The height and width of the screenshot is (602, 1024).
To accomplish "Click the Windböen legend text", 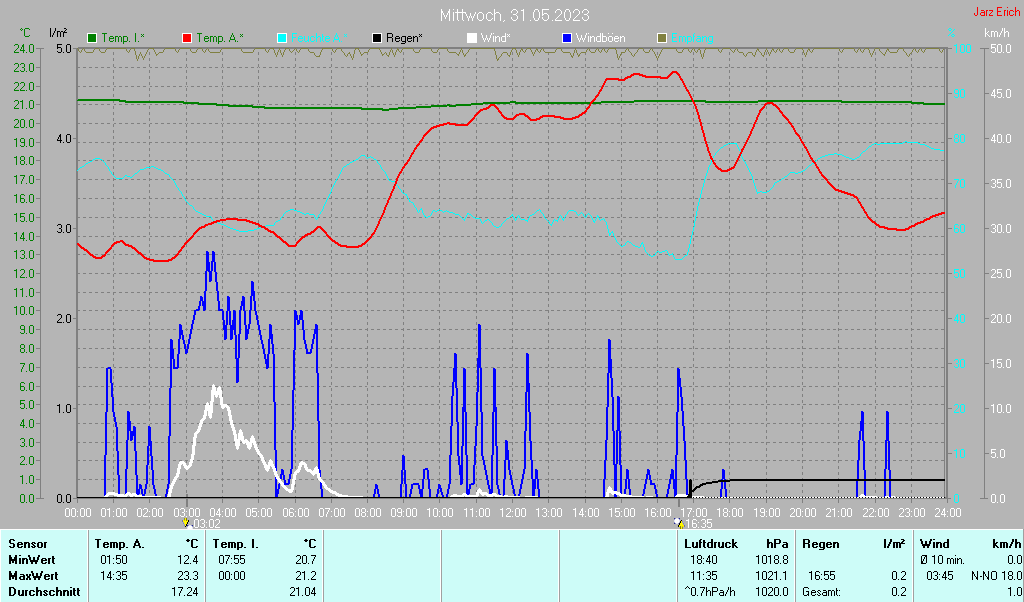I will 601,38.
